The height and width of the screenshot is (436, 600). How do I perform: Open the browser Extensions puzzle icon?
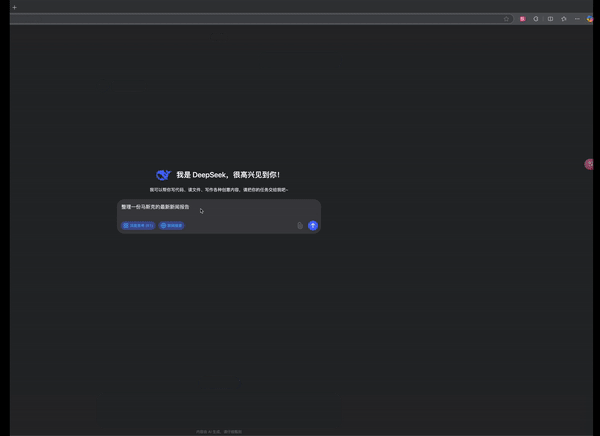(536, 19)
